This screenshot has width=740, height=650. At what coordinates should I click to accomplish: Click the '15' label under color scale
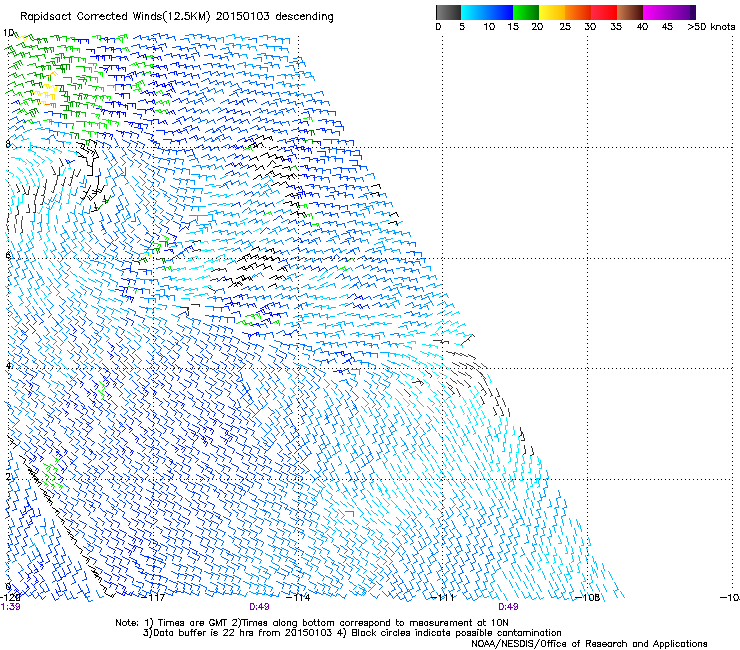coord(513,27)
